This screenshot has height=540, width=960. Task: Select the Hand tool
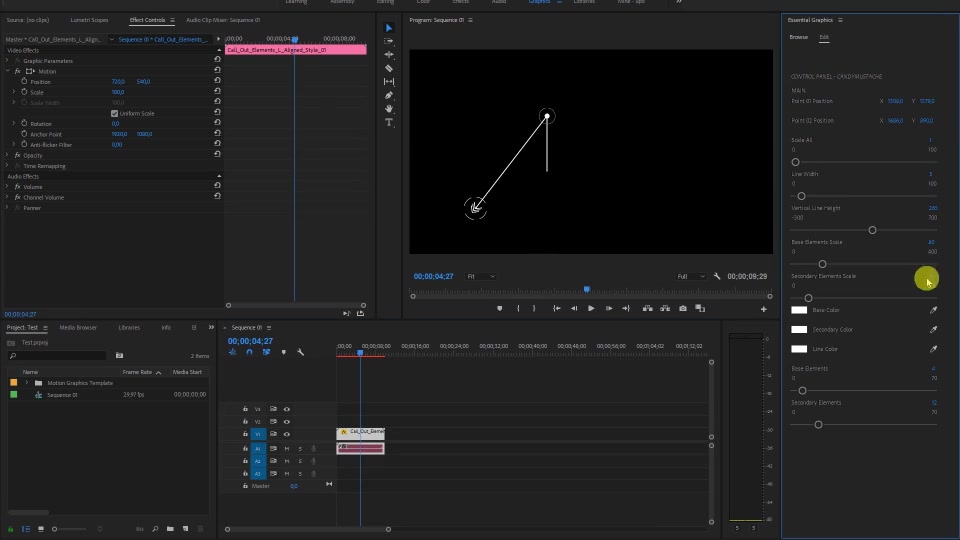point(389,108)
